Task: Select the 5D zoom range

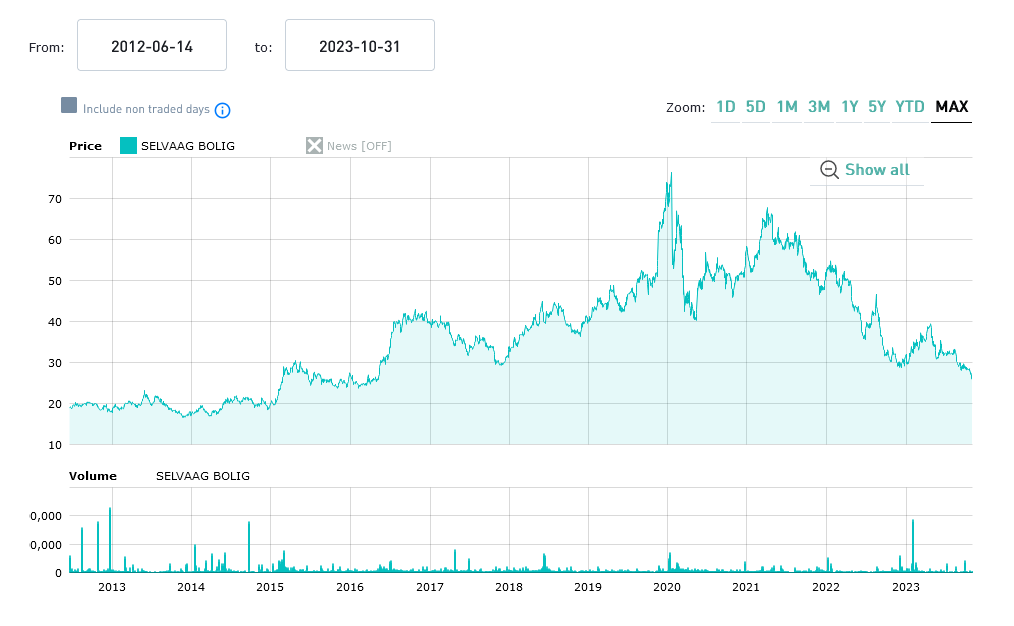Action: point(756,107)
